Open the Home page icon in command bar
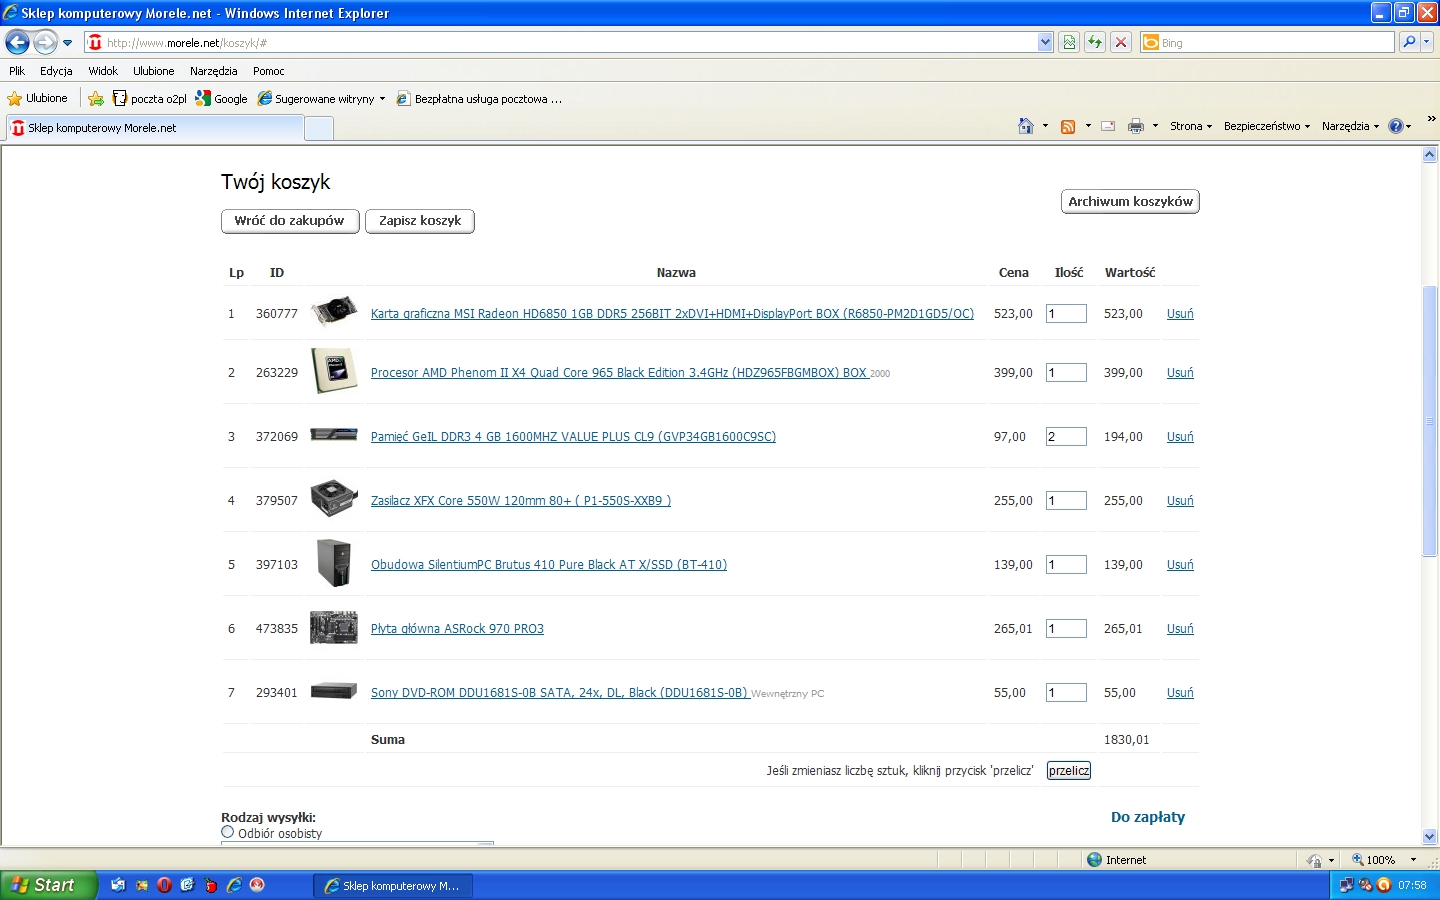This screenshot has height=900, width=1440. tap(1025, 126)
